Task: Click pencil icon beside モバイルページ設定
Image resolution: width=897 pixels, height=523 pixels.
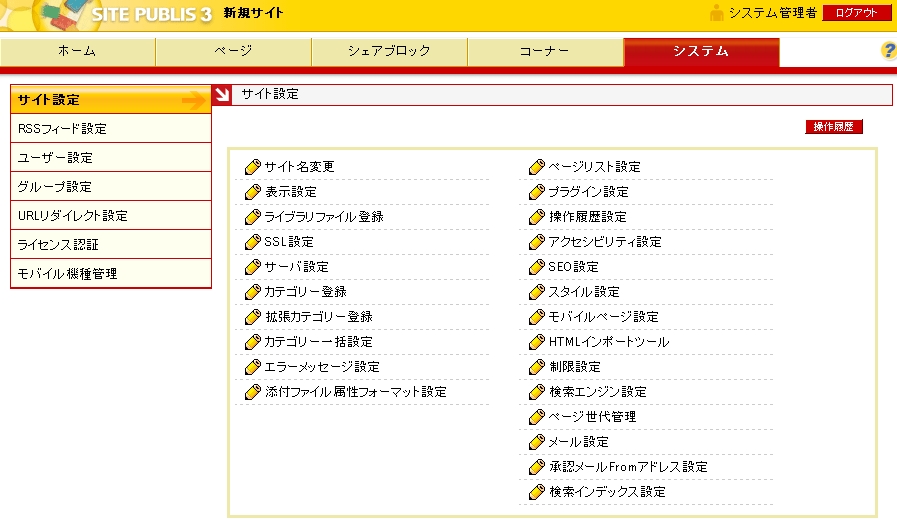Action: [x=537, y=317]
